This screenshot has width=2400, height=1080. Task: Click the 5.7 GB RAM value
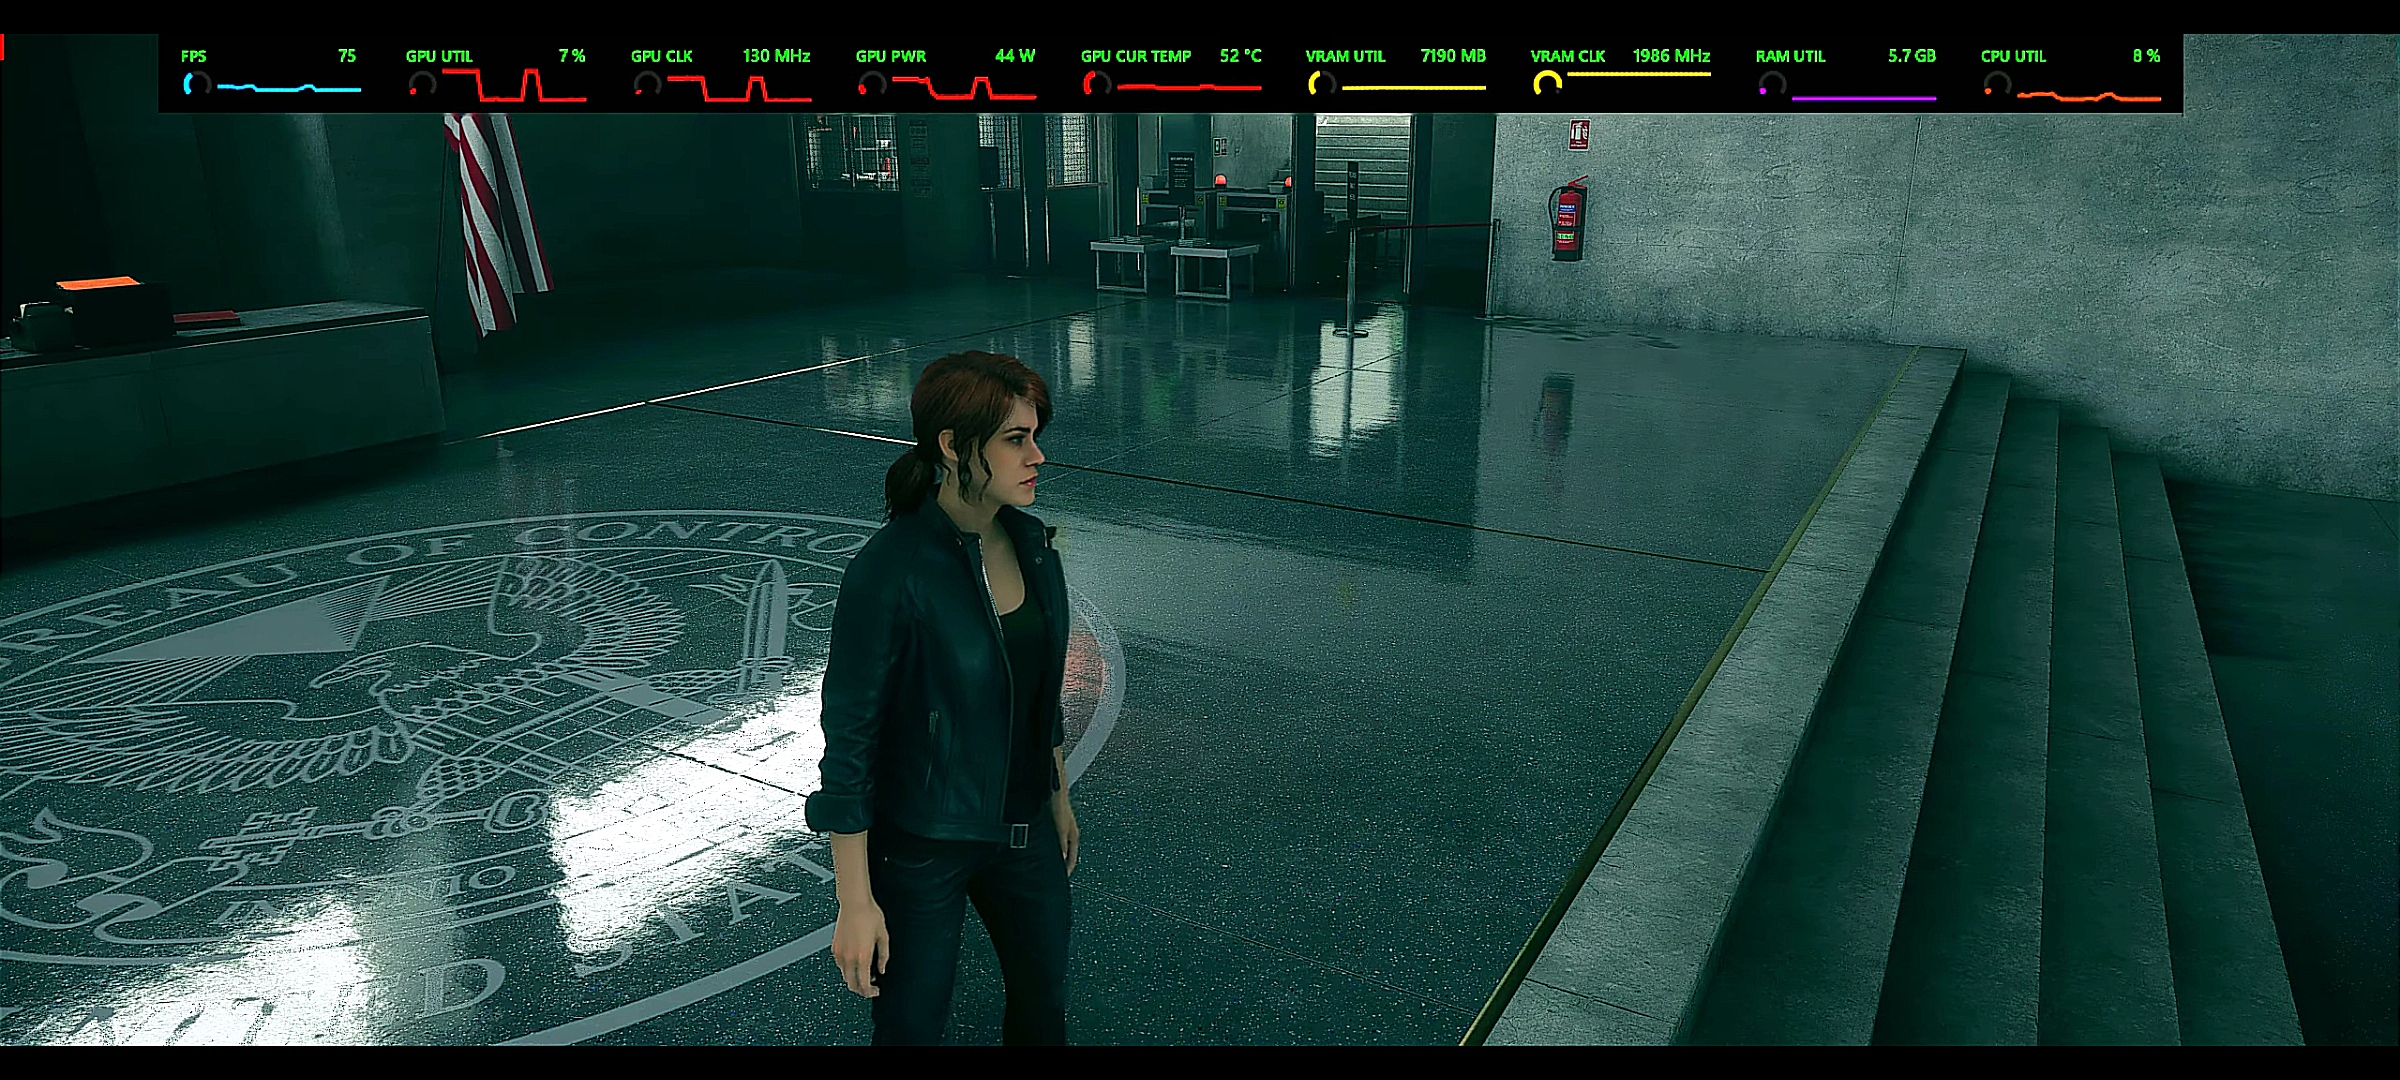(1912, 56)
